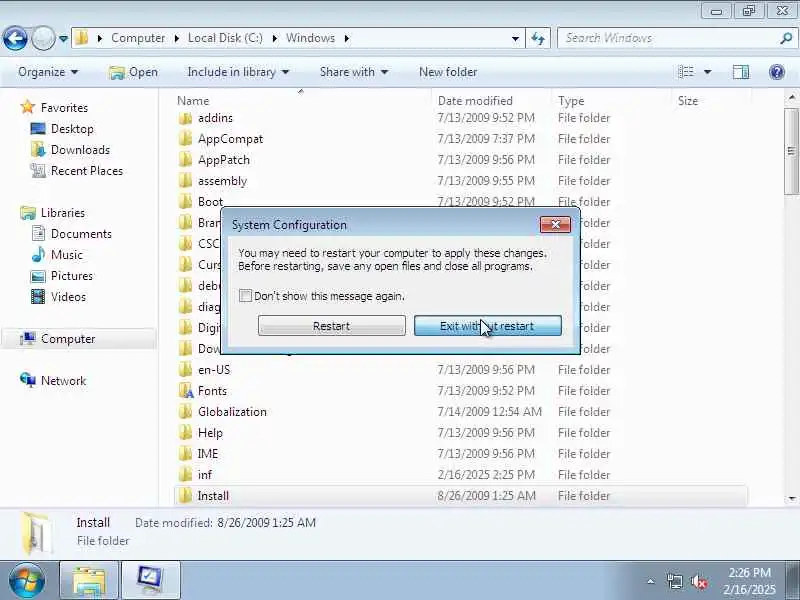
Task: Click Exit without restart button
Action: (x=488, y=326)
